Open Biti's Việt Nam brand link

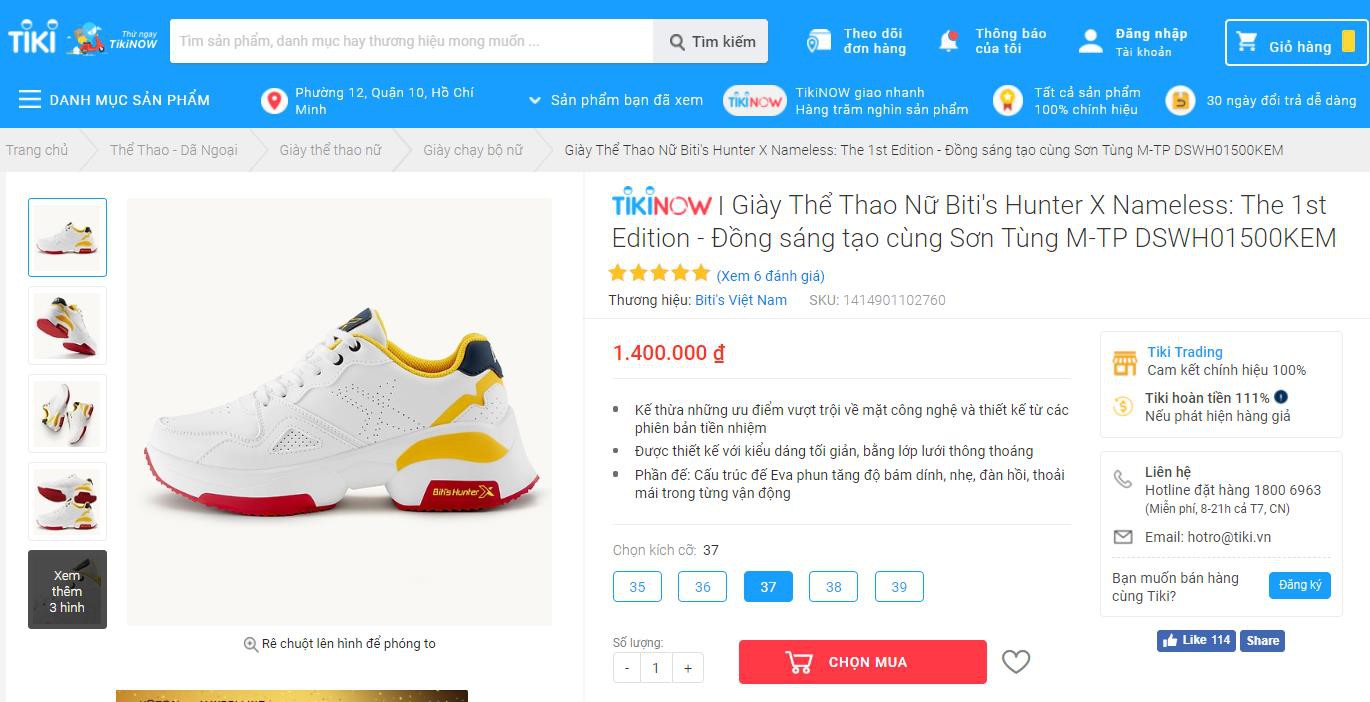click(x=741, y=300)
